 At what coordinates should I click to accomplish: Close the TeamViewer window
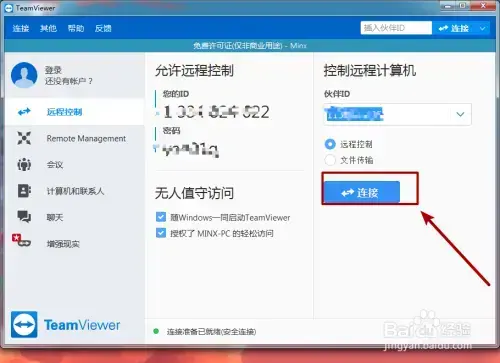click(x=483, y=6)
